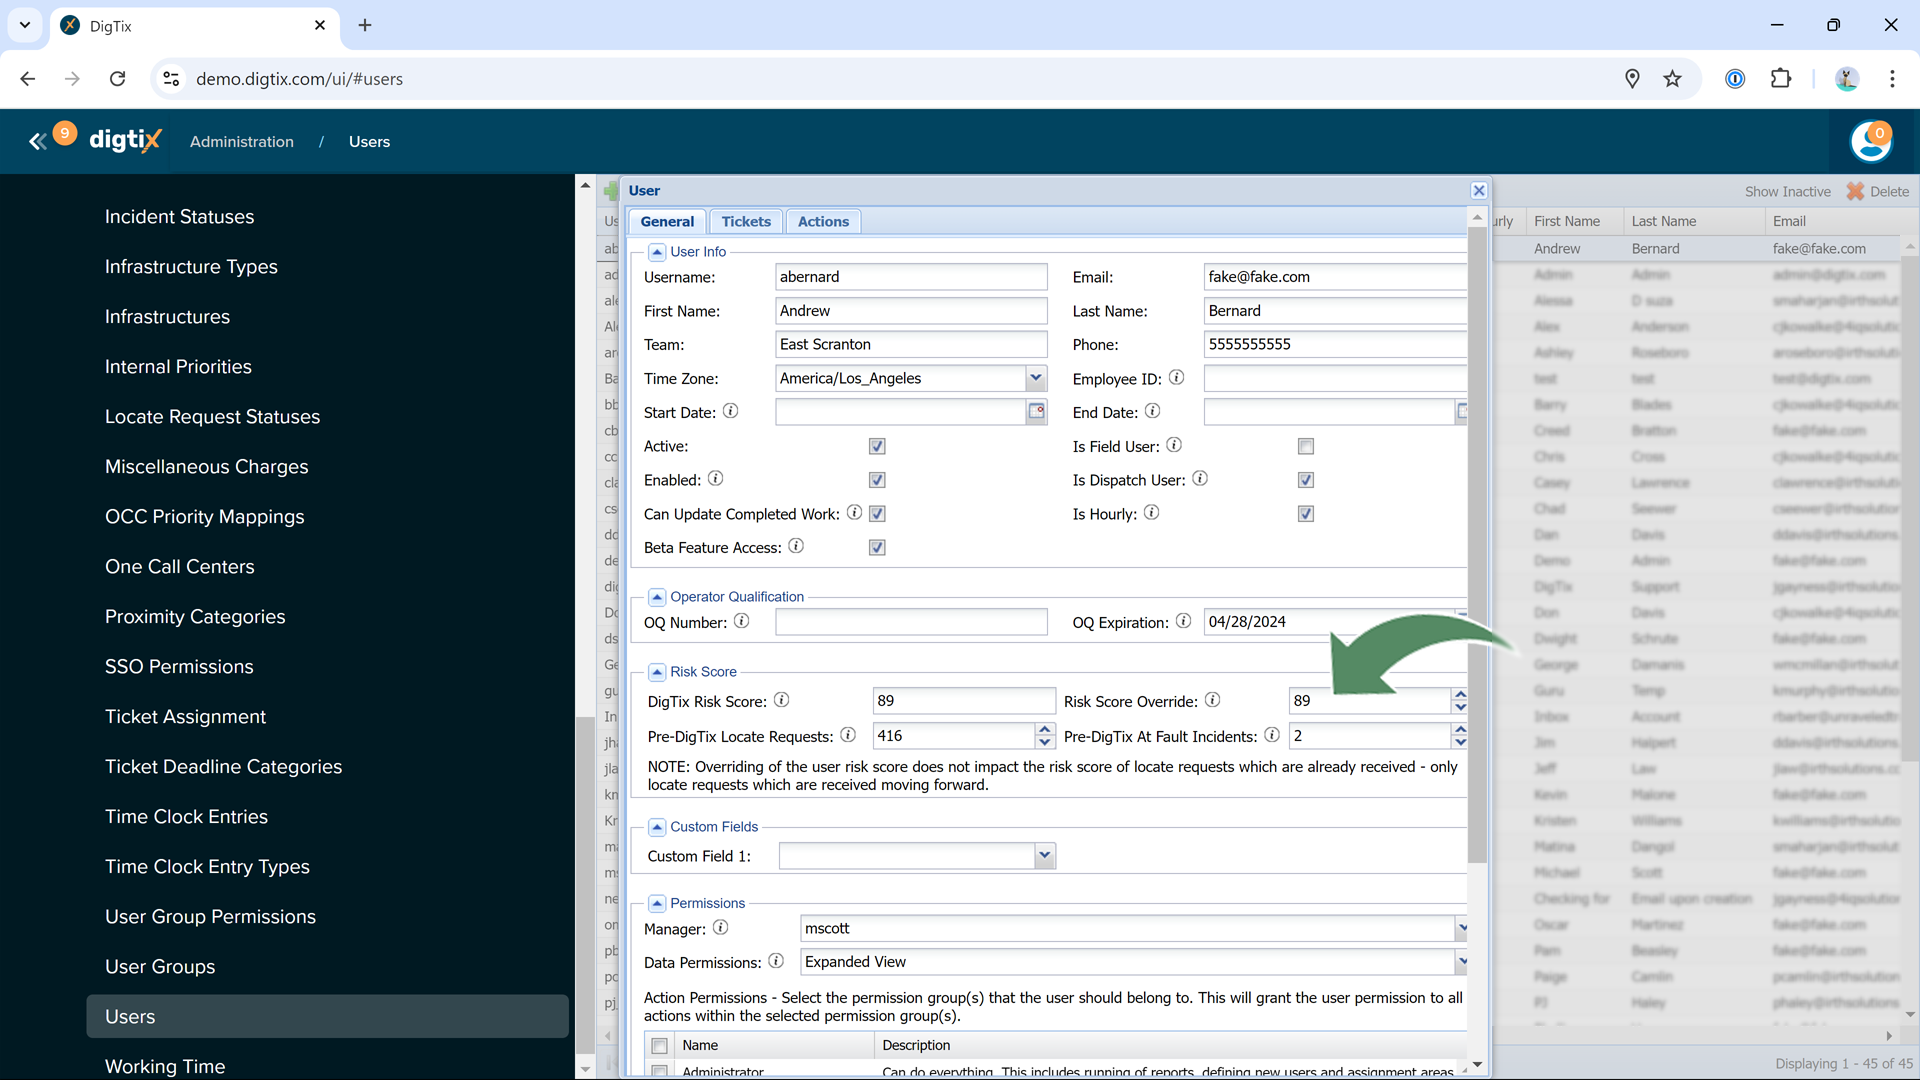Uncheck the Is Hourly checkbox

[x=1305, y=514]
